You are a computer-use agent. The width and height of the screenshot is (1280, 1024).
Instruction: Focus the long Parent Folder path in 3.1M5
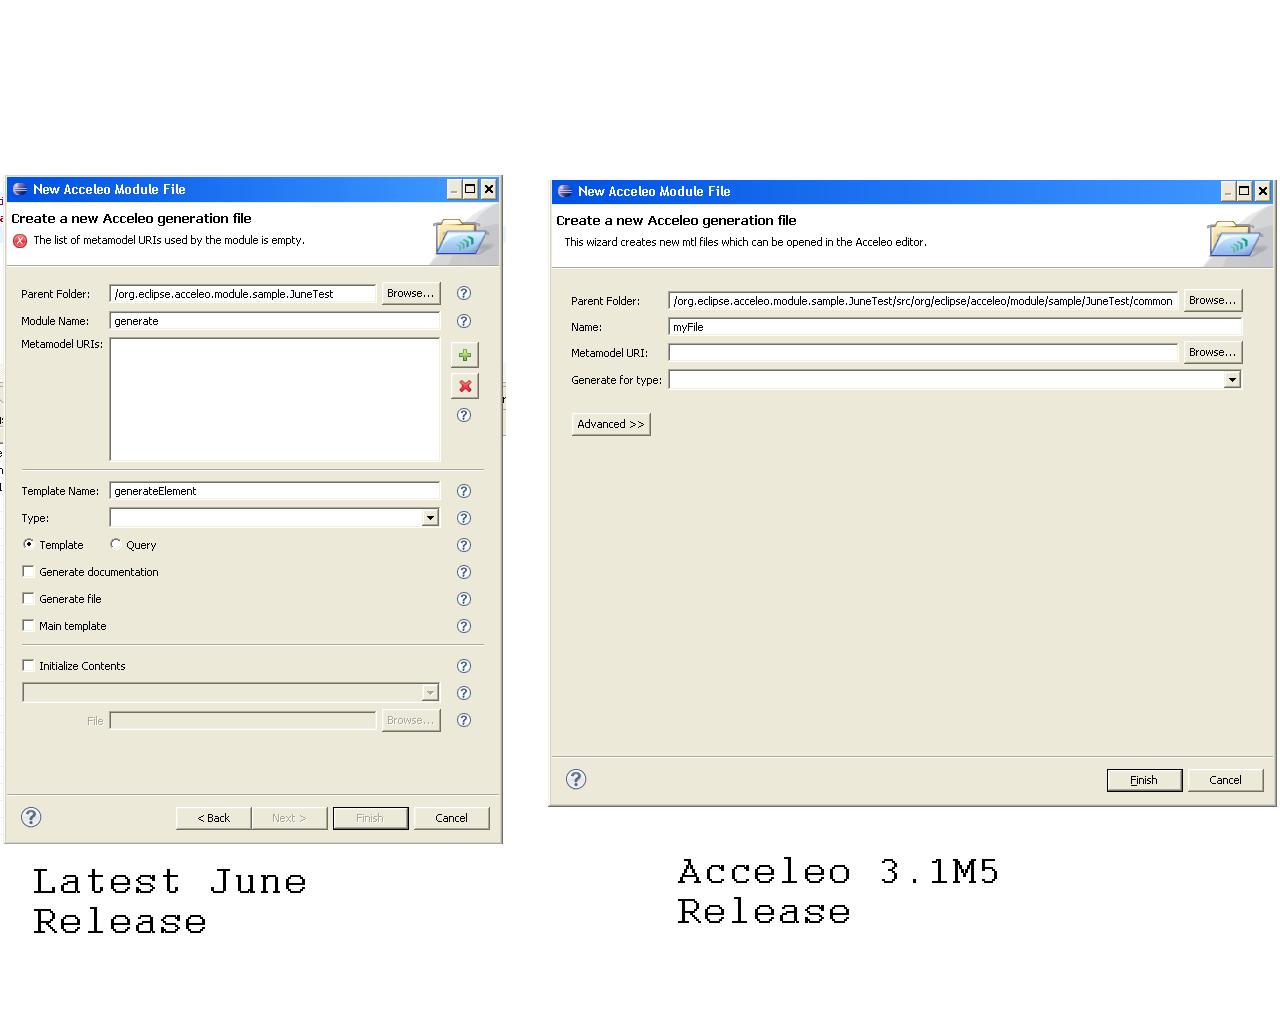[x=923, y=301]
